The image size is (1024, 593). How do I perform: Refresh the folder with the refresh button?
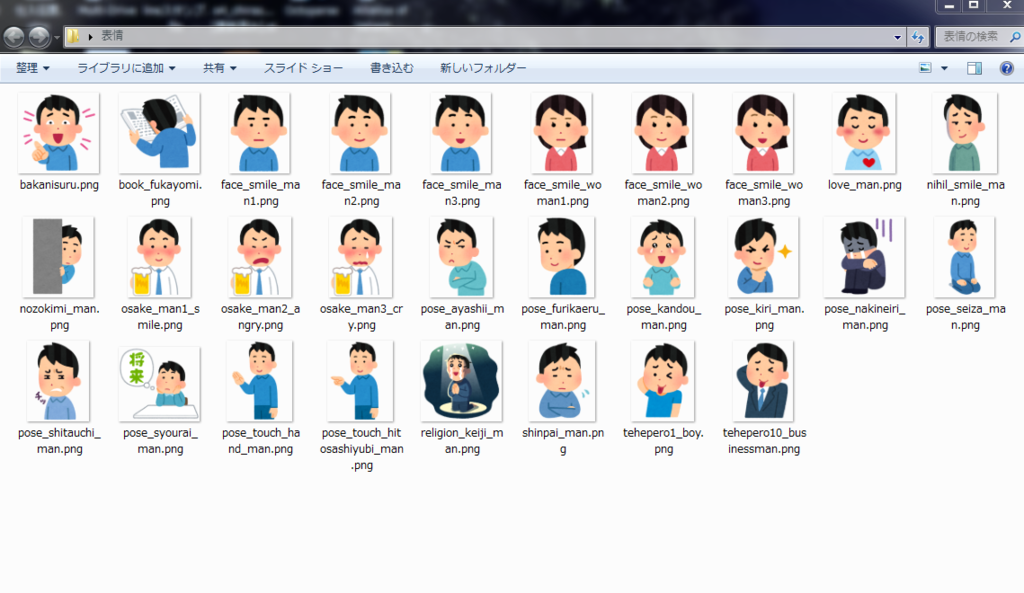(x=918, y=37)
